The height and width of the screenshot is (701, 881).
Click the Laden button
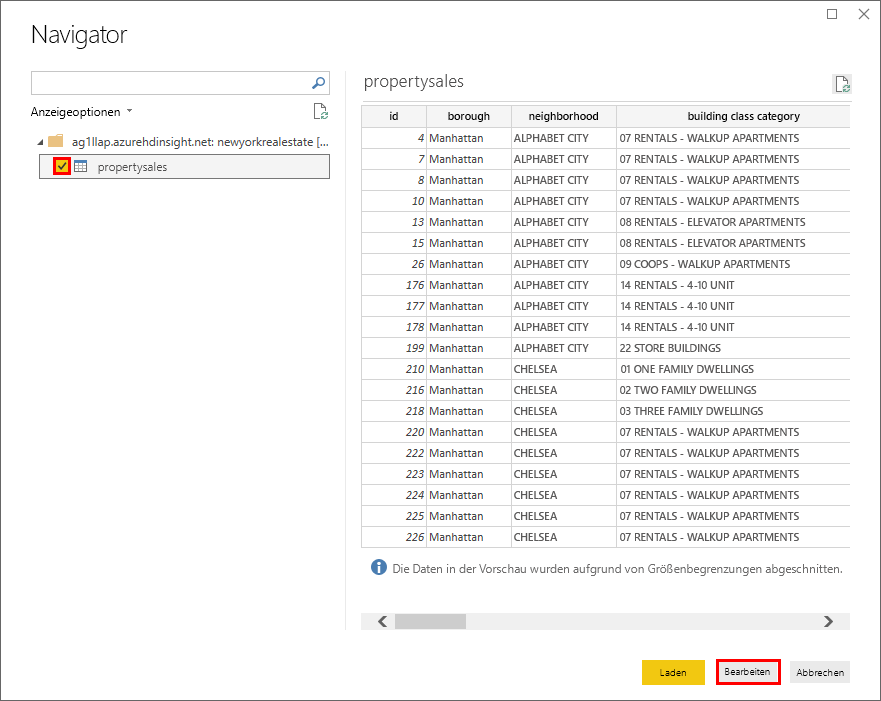(x=673, y=672)
